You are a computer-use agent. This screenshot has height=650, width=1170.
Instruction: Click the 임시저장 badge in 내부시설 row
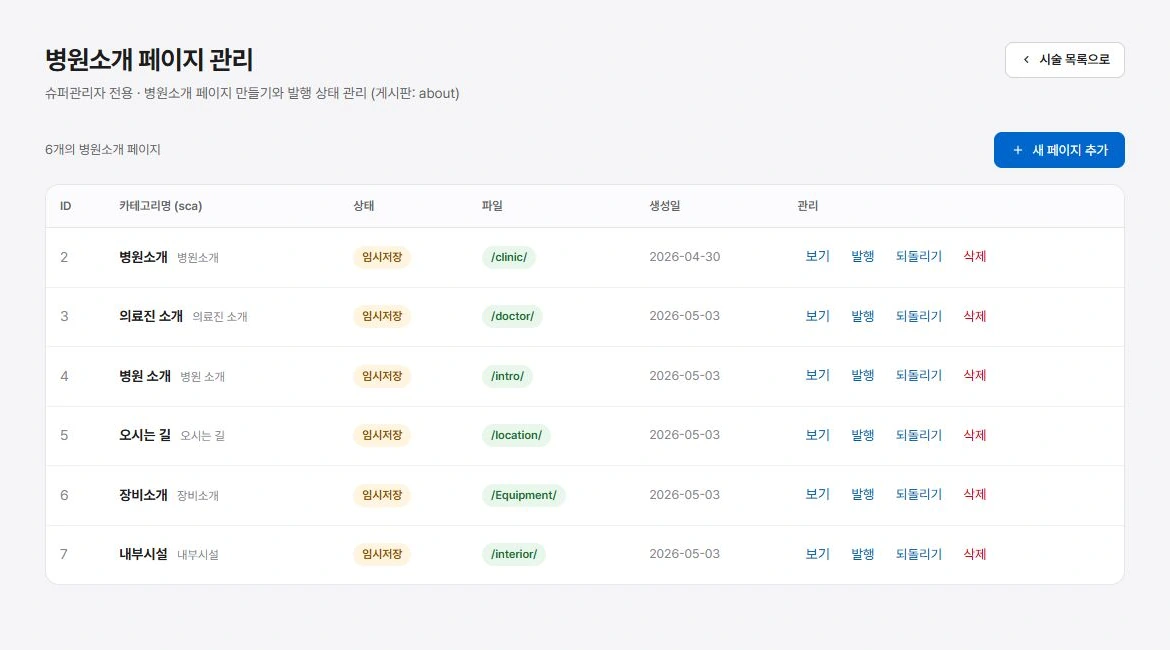click(382, 554)
